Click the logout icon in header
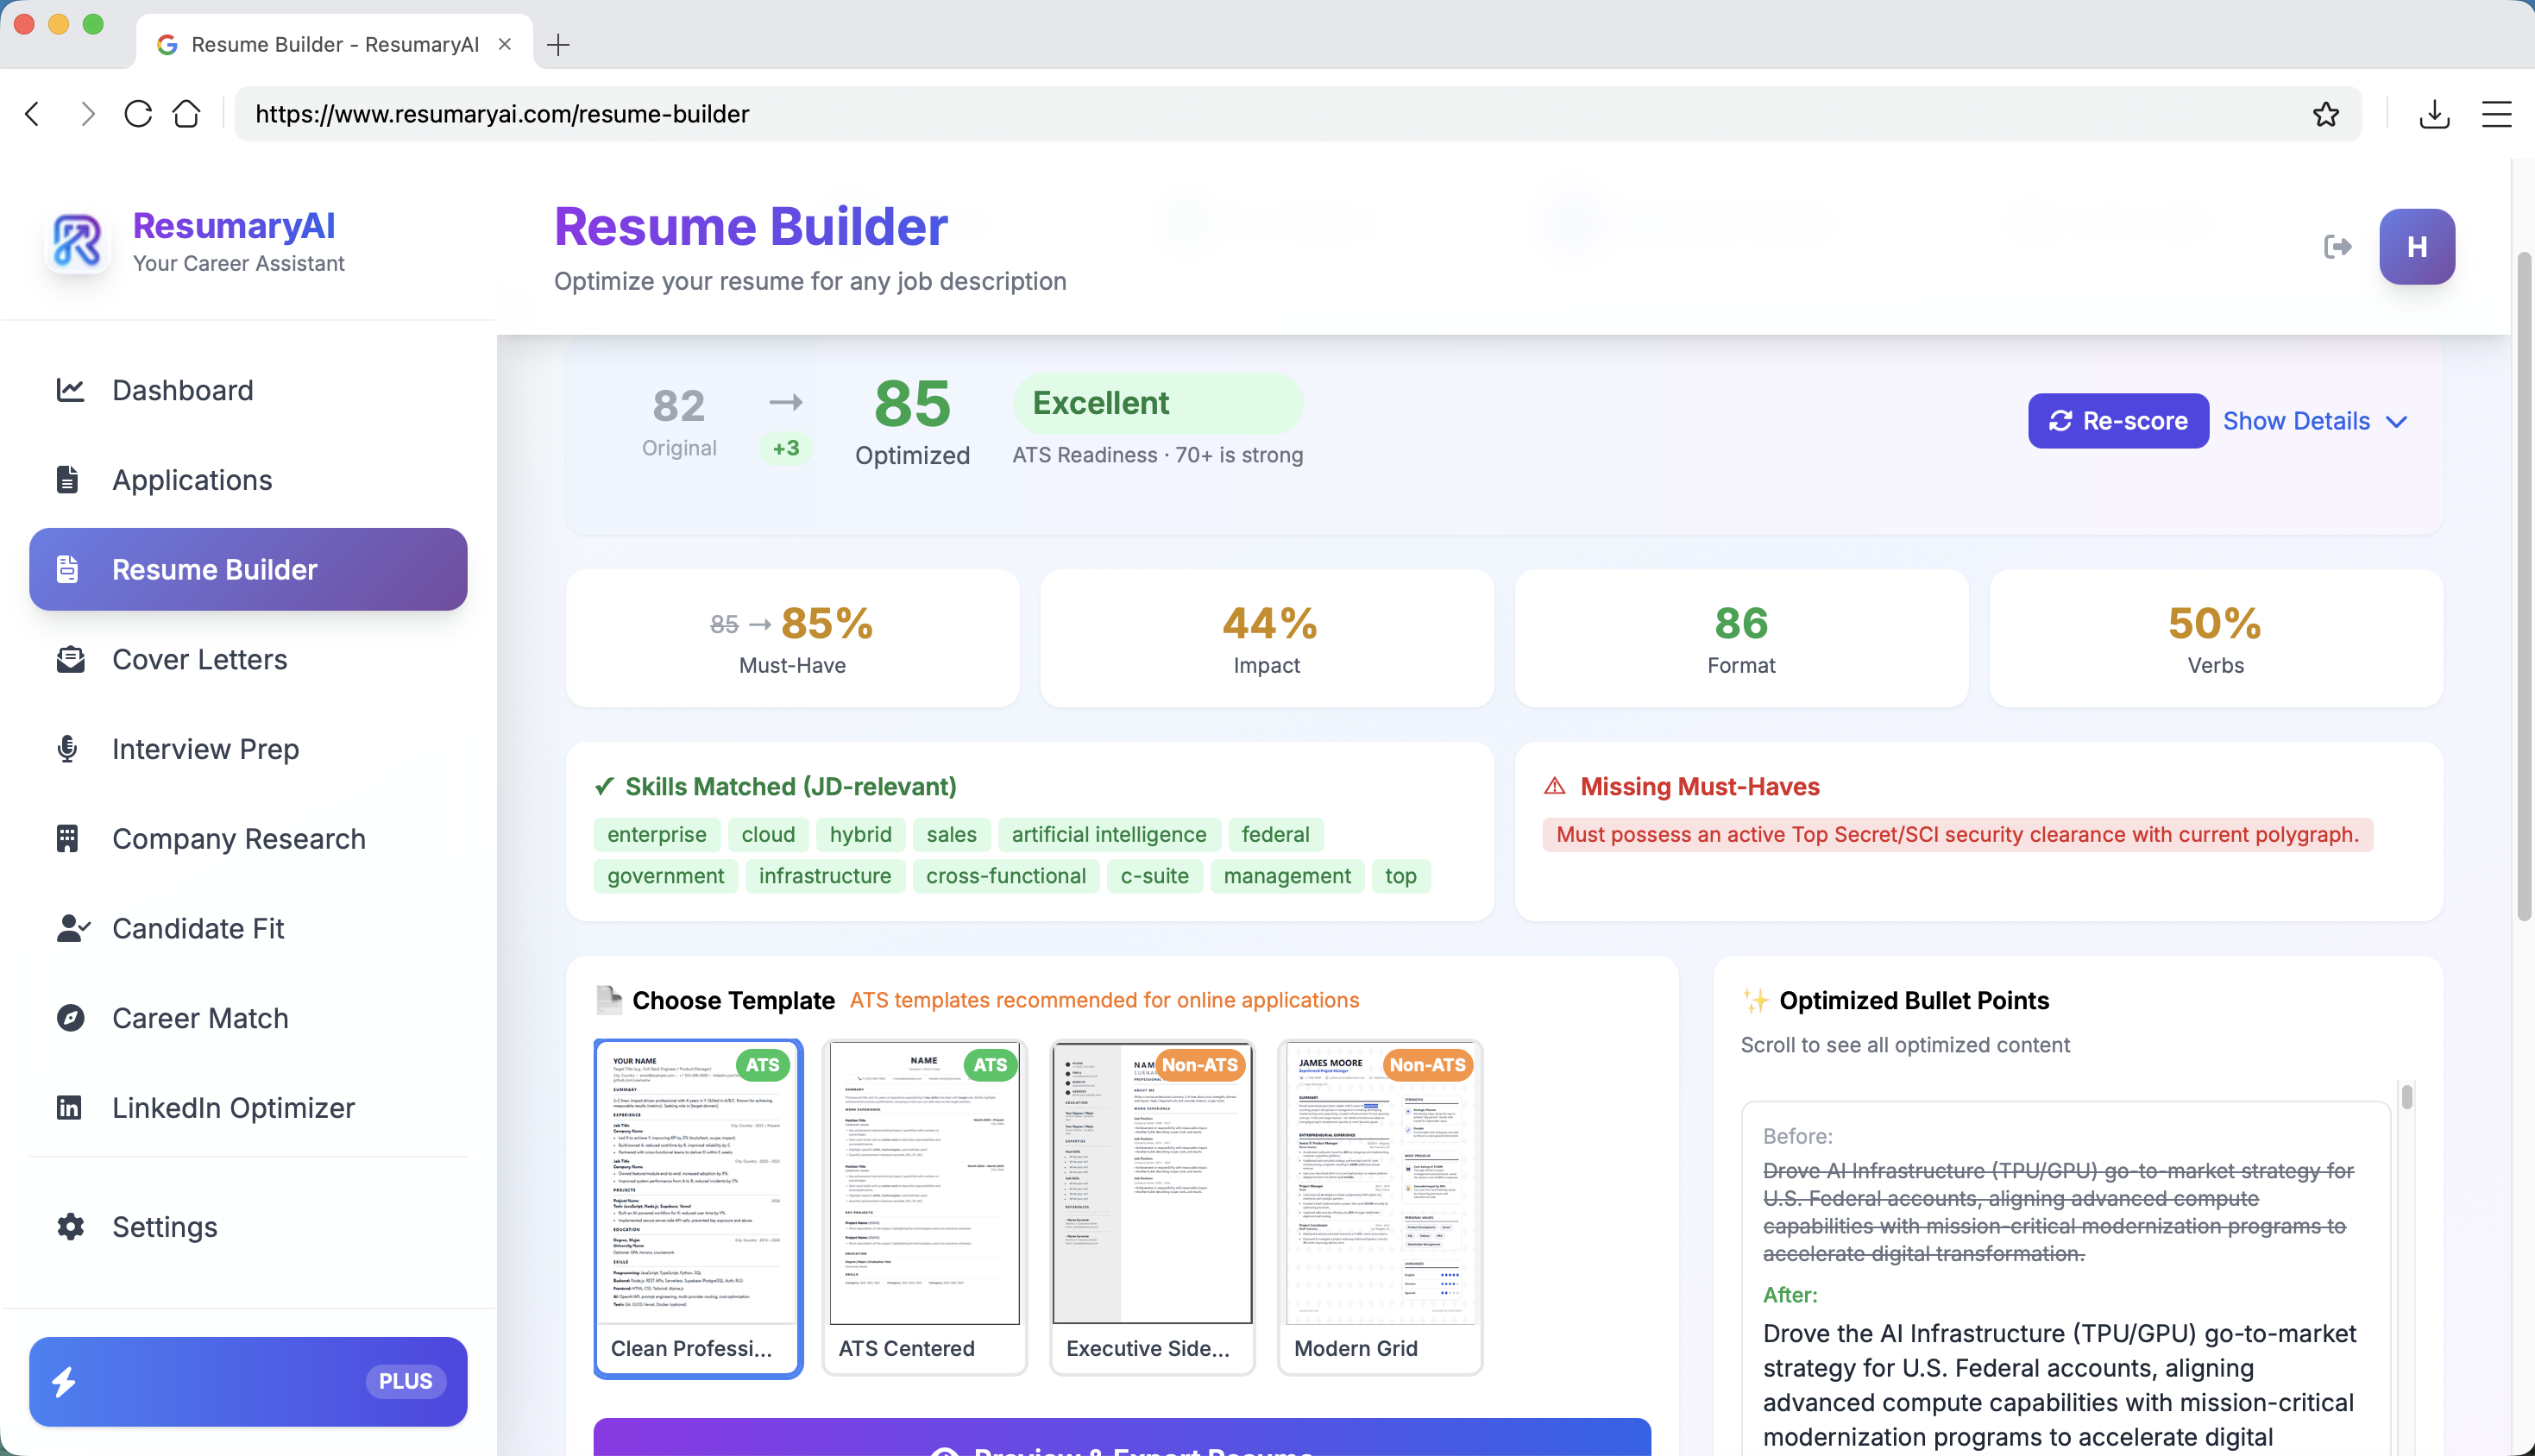Image resolution: width=2535 pixels, height=1456 pixels. pyautogui.click(x=2338, y=247)
